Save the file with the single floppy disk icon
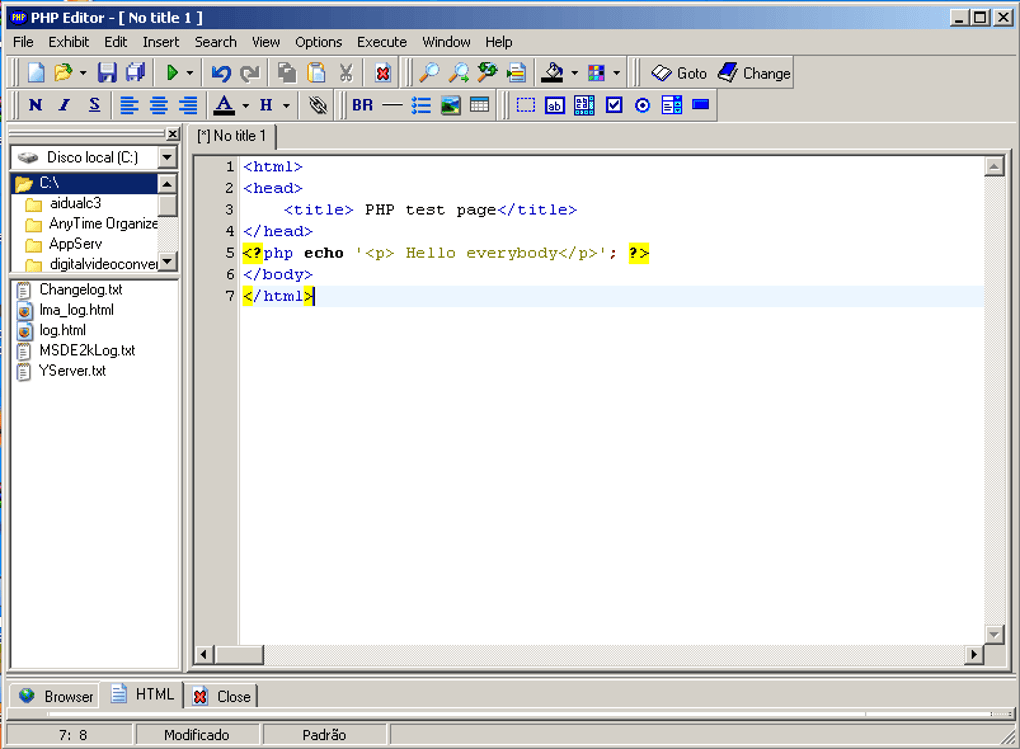The width and height of the screenshot is (1020, 749). point(107,72)
